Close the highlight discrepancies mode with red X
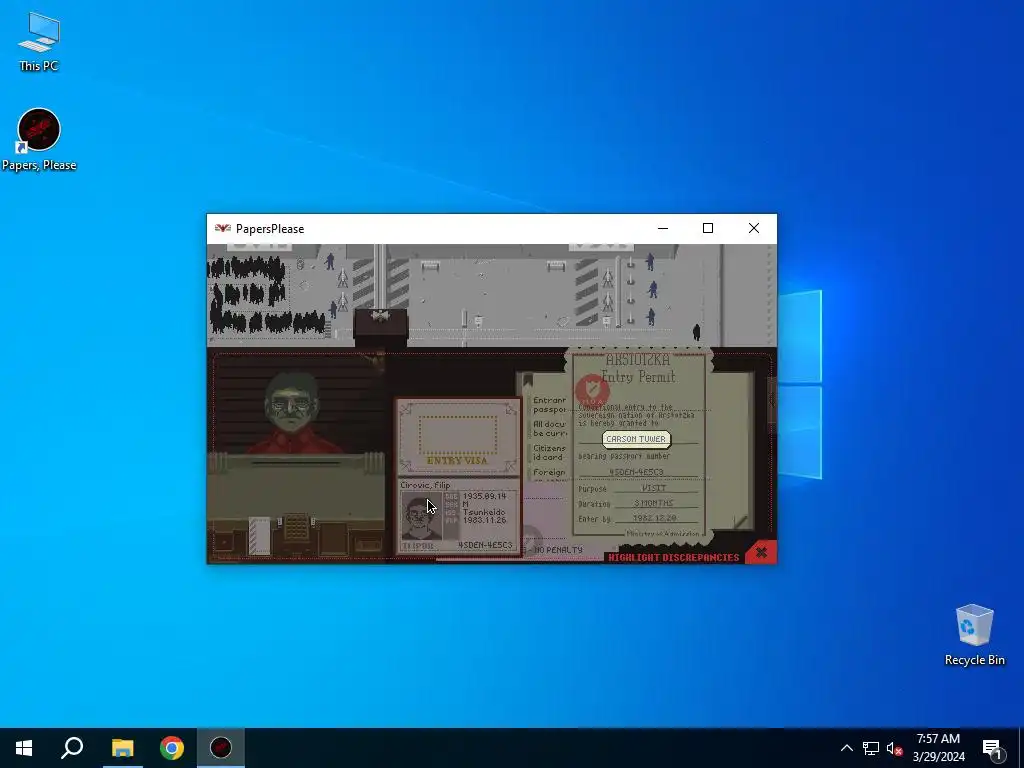The height and width of the screenshot is (768, 1024). point(761,552)
